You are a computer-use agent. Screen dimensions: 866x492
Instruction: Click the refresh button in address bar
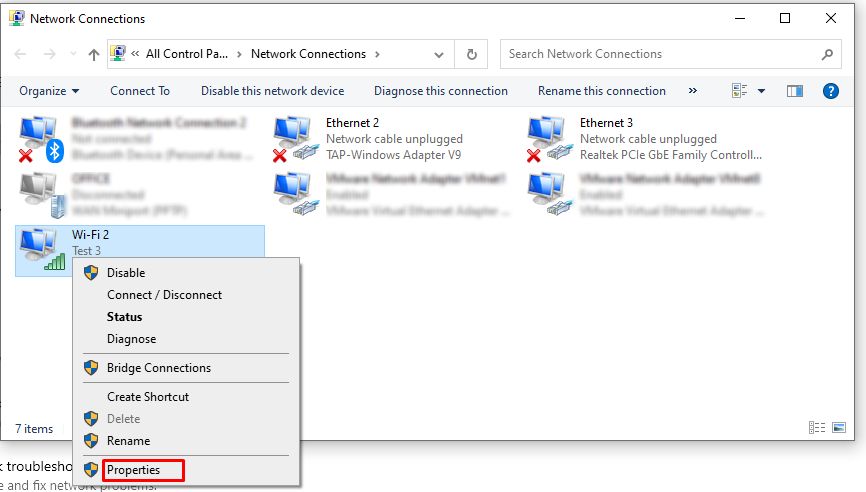pos(472,54)
